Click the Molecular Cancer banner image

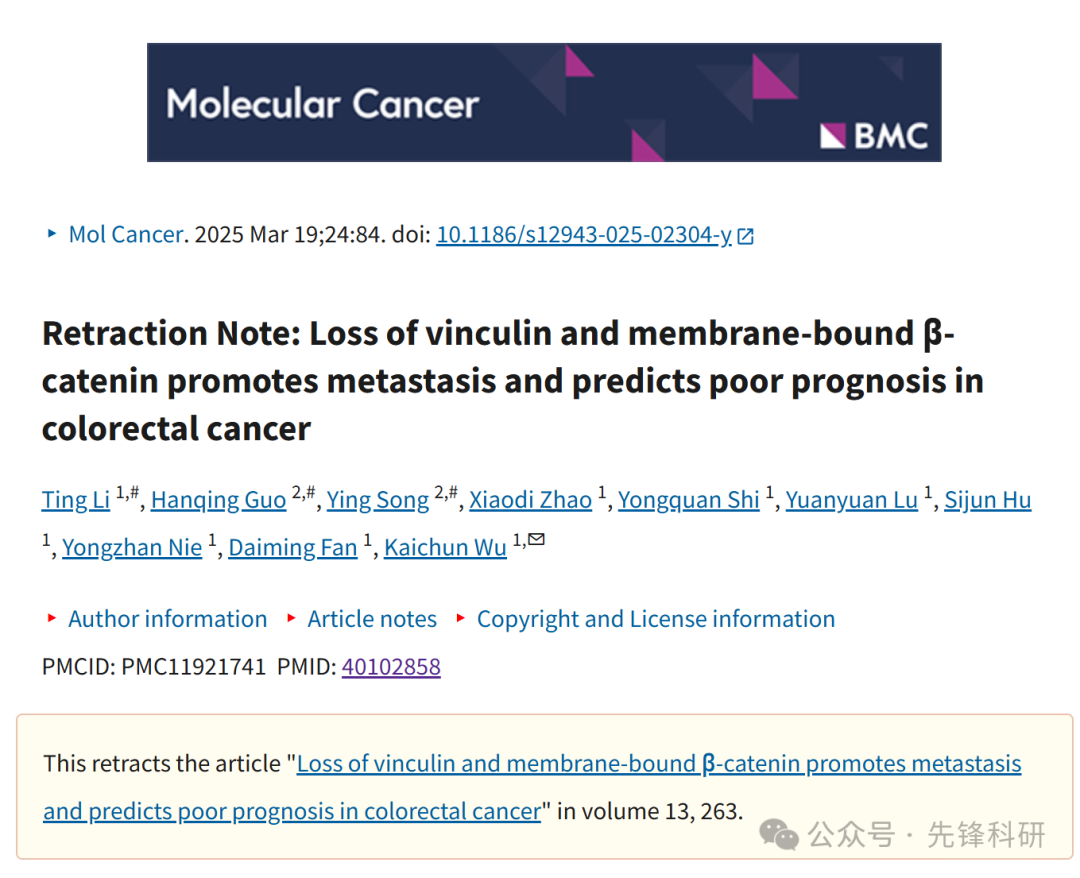544,103
